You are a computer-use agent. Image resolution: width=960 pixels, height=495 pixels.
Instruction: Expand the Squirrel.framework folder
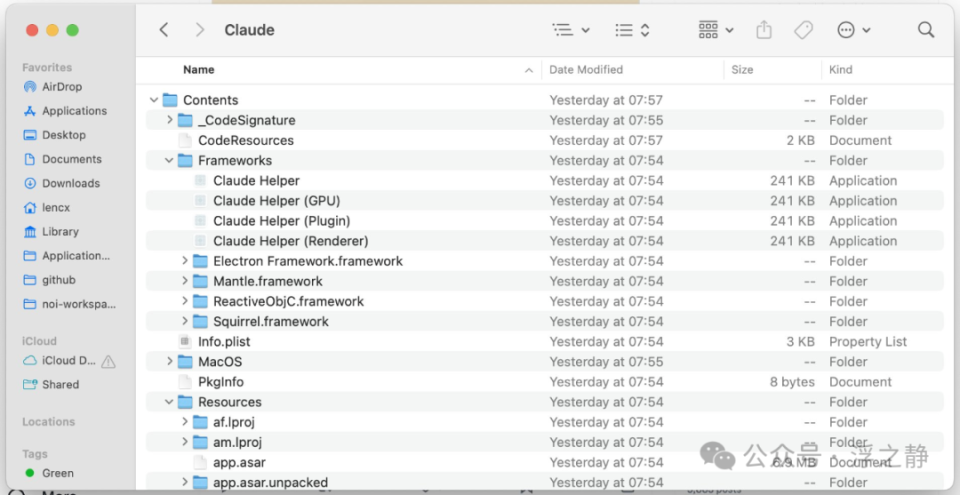coord(185,322)
